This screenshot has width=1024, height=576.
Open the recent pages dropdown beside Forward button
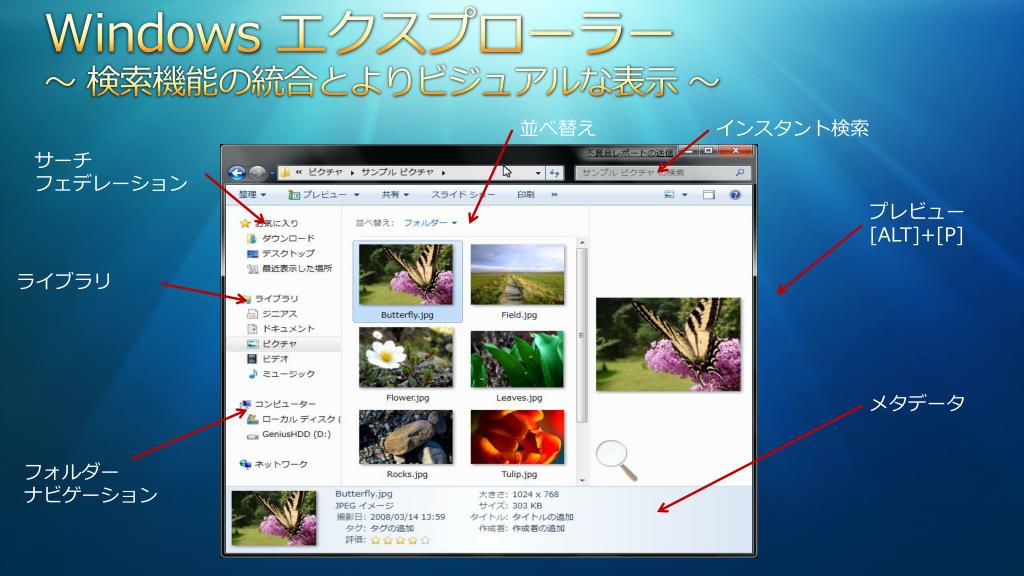point(272,174)
